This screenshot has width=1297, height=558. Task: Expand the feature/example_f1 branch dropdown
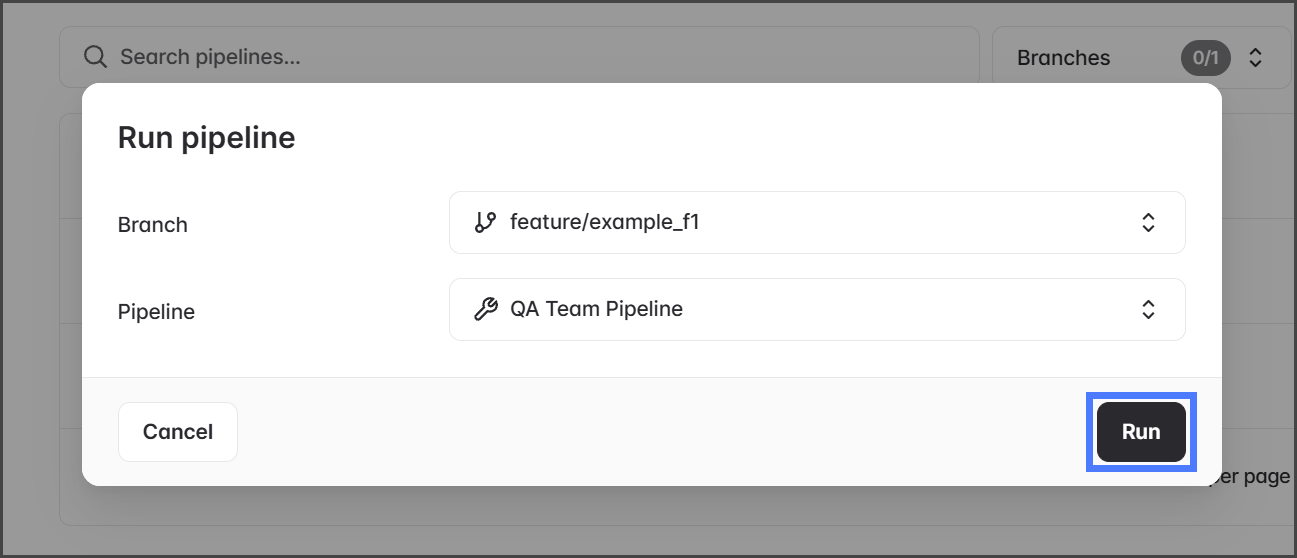pyautogui.click(x=816, y=222)
